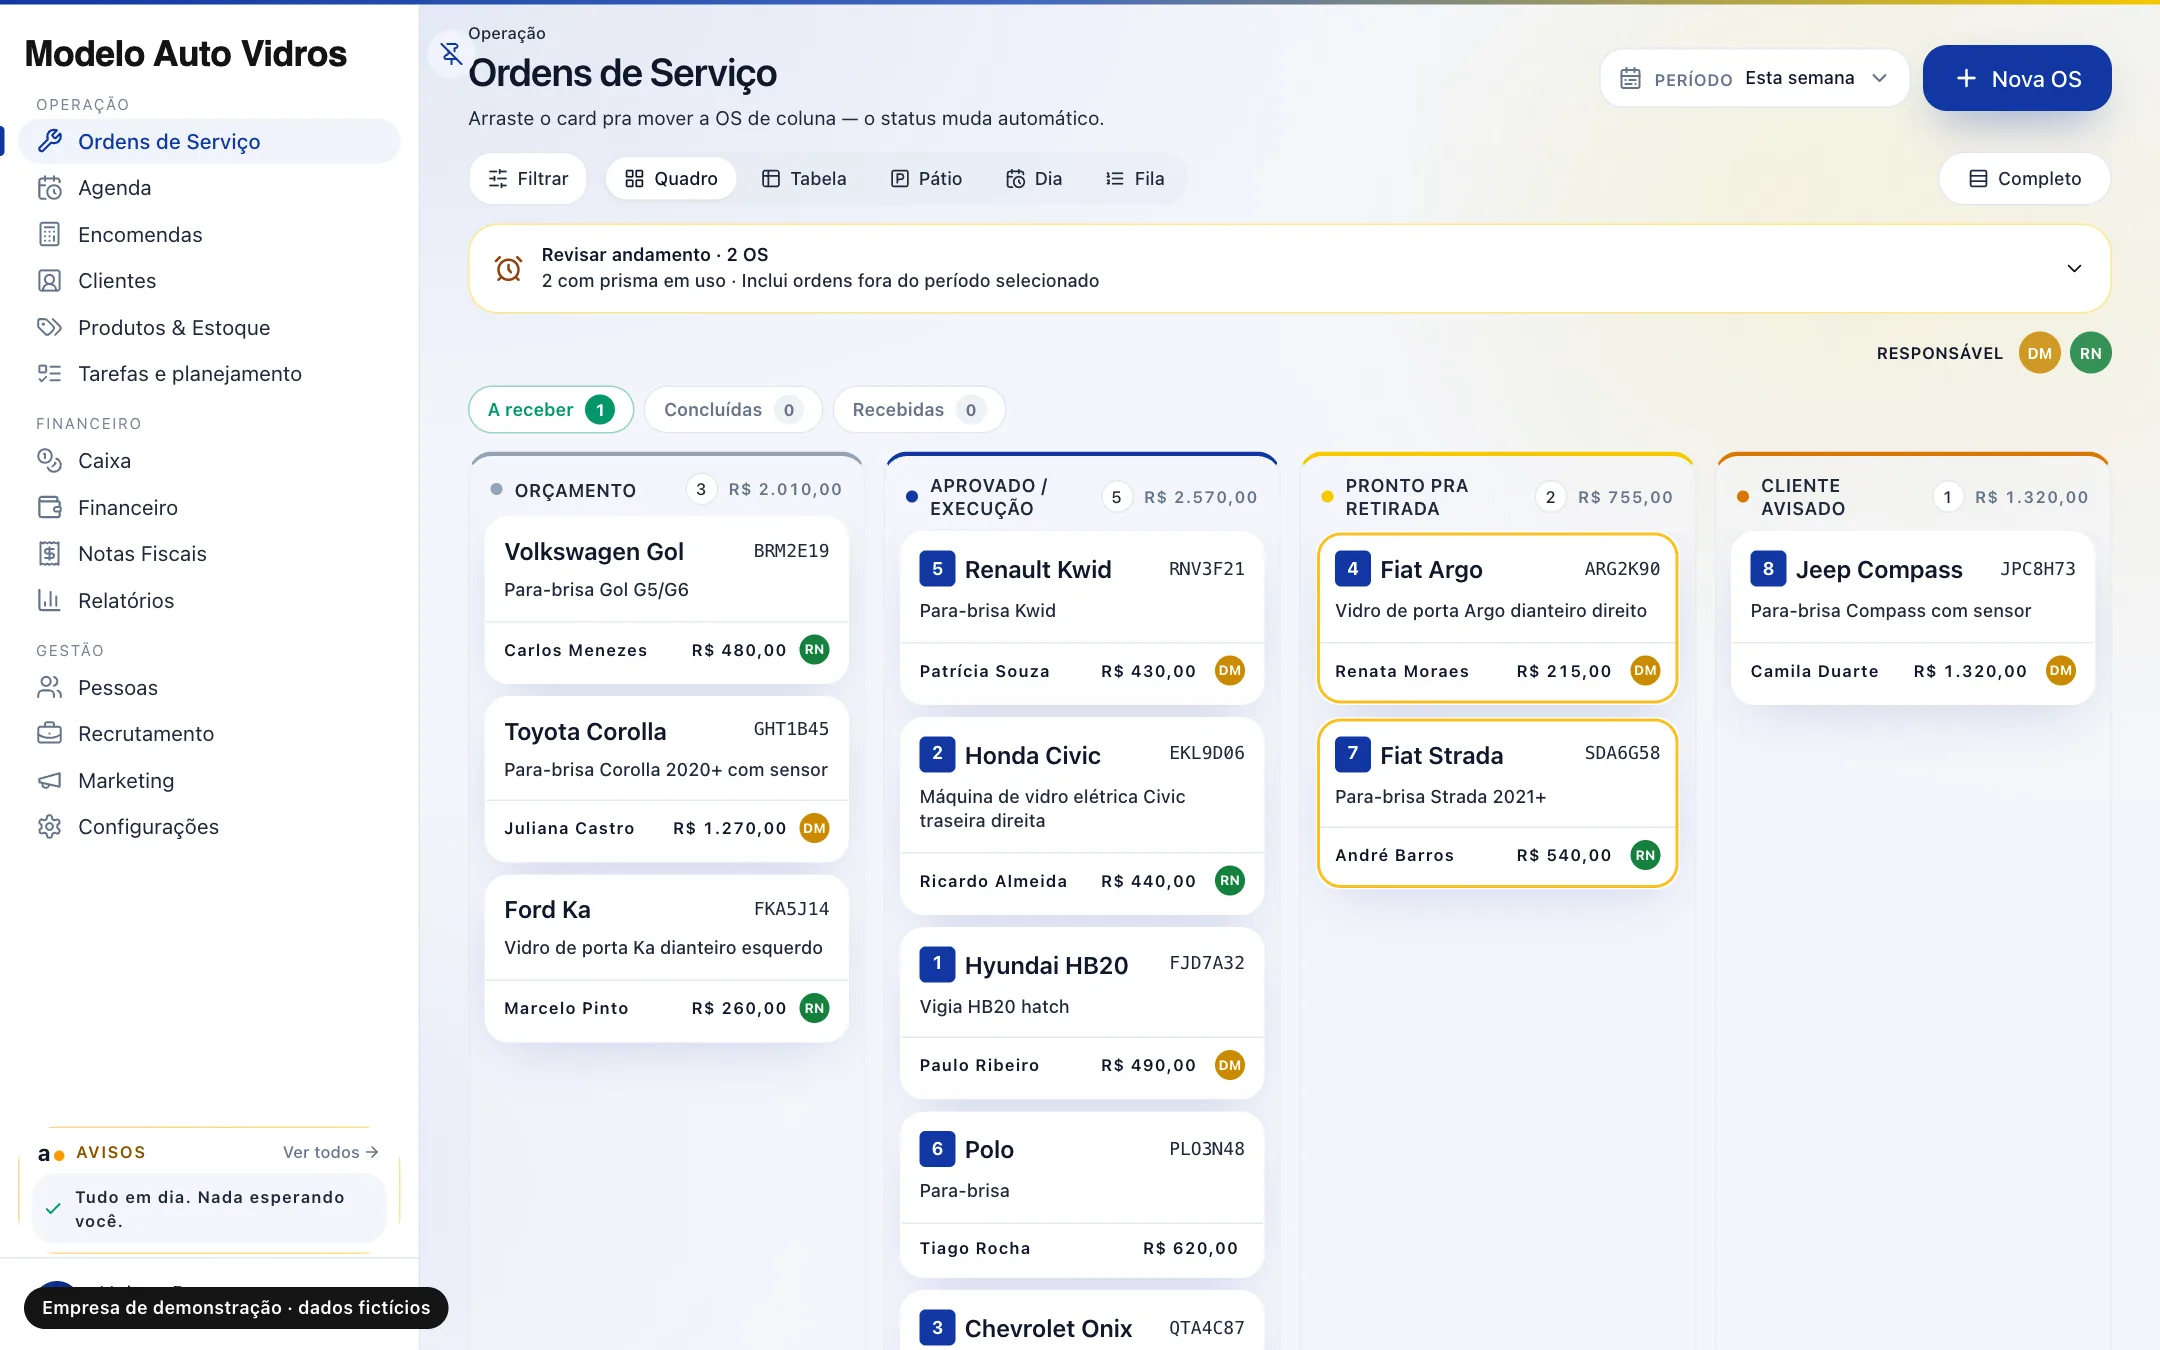
Task: Switch to the Tabela view
Action: pos(804,179)
